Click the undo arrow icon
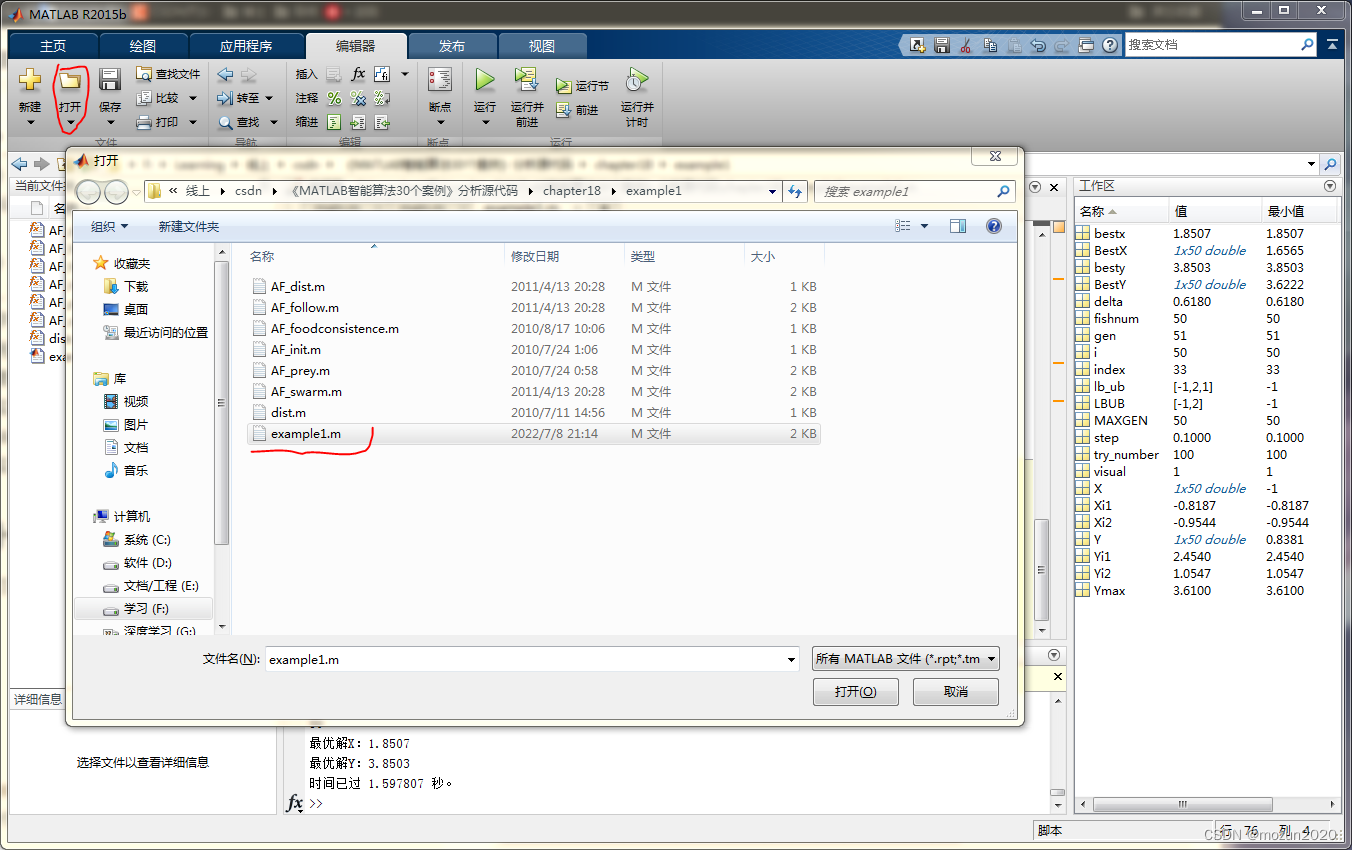The height and width of the screenshot is (850, 1352). (x=1038, y=45)
